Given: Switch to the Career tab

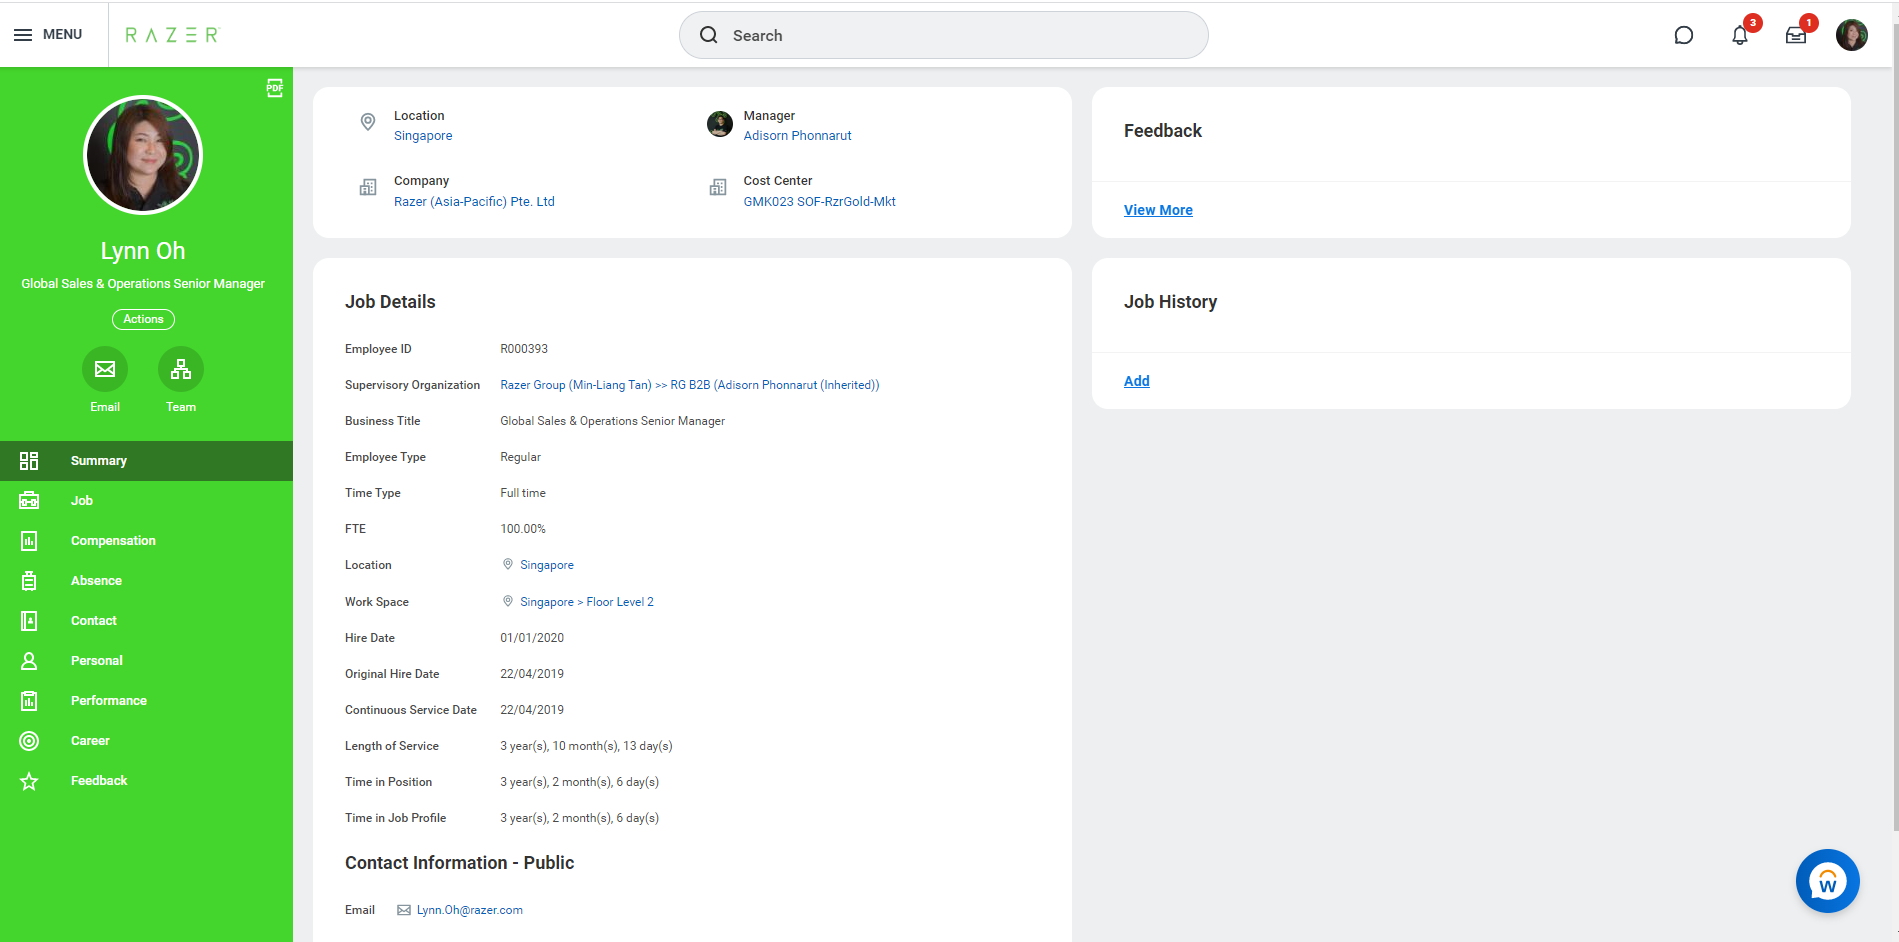Looking at the screenshot, I should pyautogui.click(x=146, y=741).
